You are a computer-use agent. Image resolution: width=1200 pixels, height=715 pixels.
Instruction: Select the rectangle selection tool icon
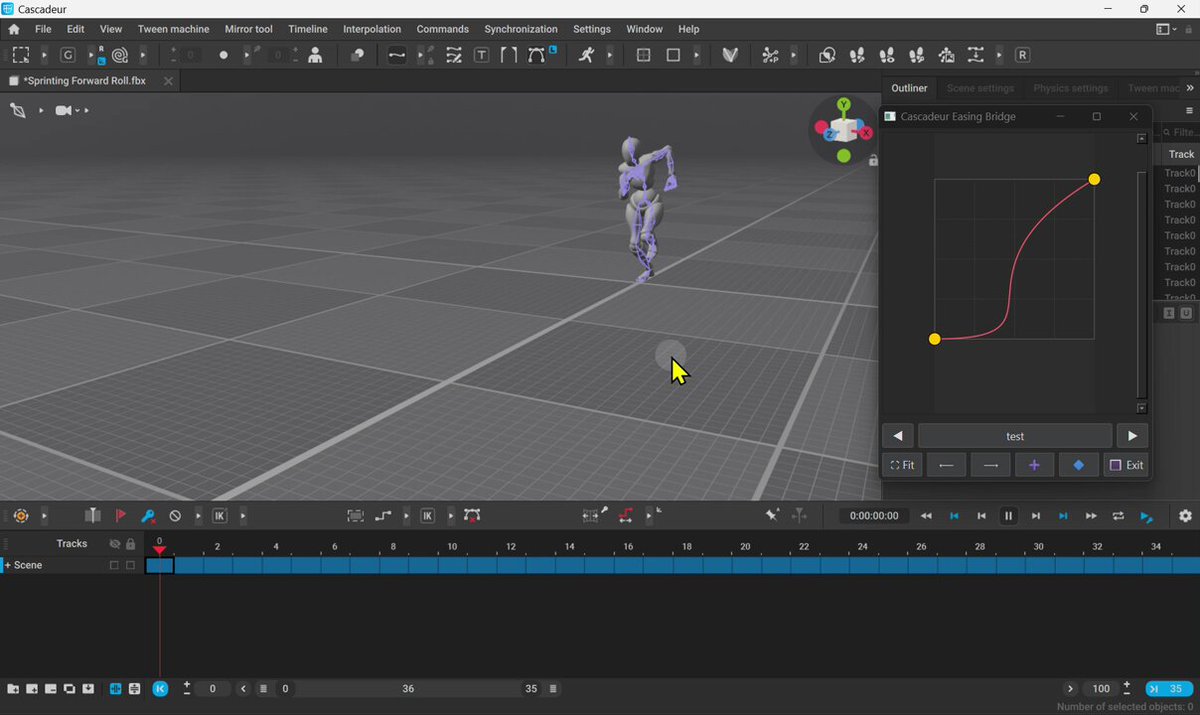(x=21, y=55)
